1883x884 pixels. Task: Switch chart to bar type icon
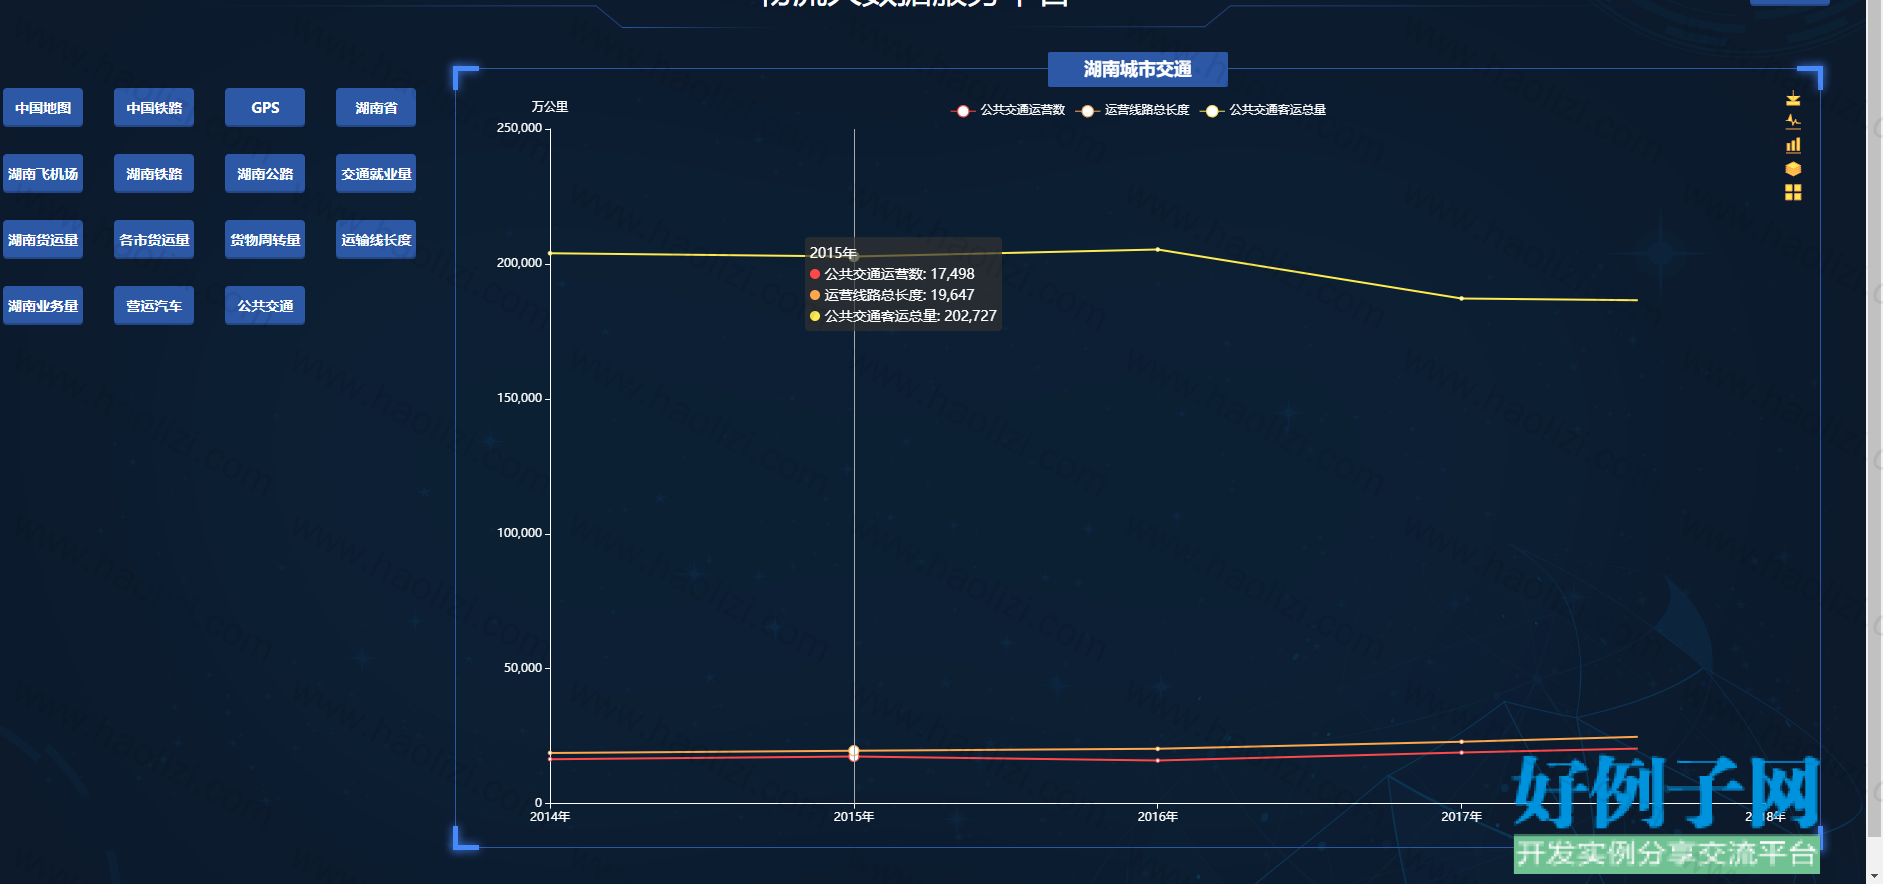coord(1793,145)
